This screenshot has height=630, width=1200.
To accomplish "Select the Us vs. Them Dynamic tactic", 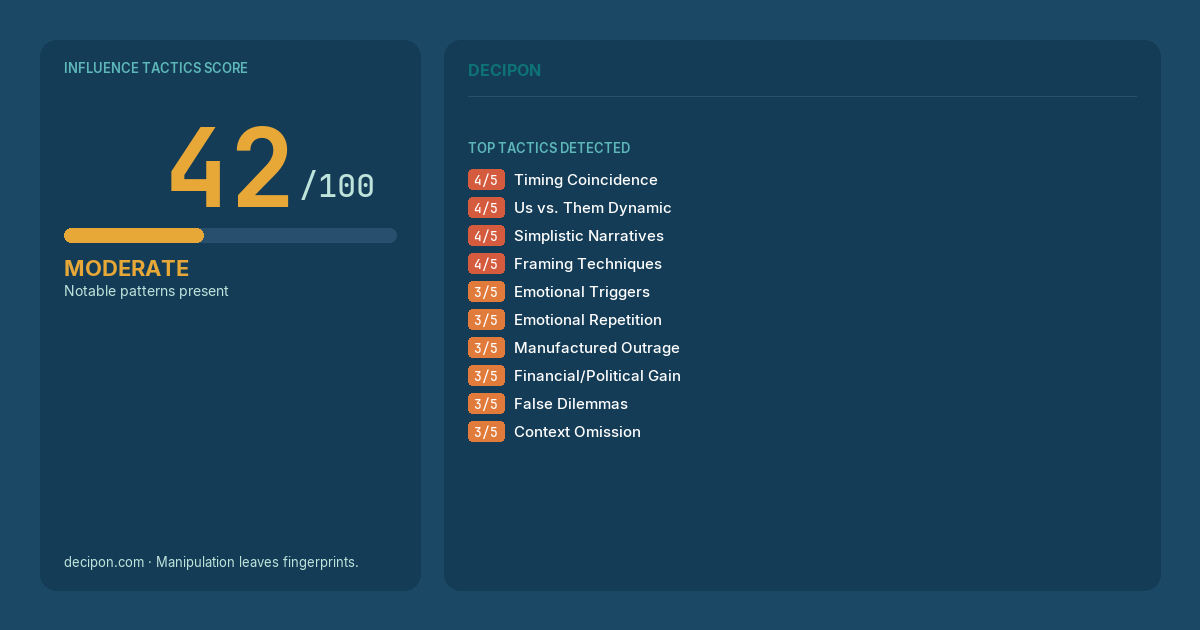I will click(593, 208).
